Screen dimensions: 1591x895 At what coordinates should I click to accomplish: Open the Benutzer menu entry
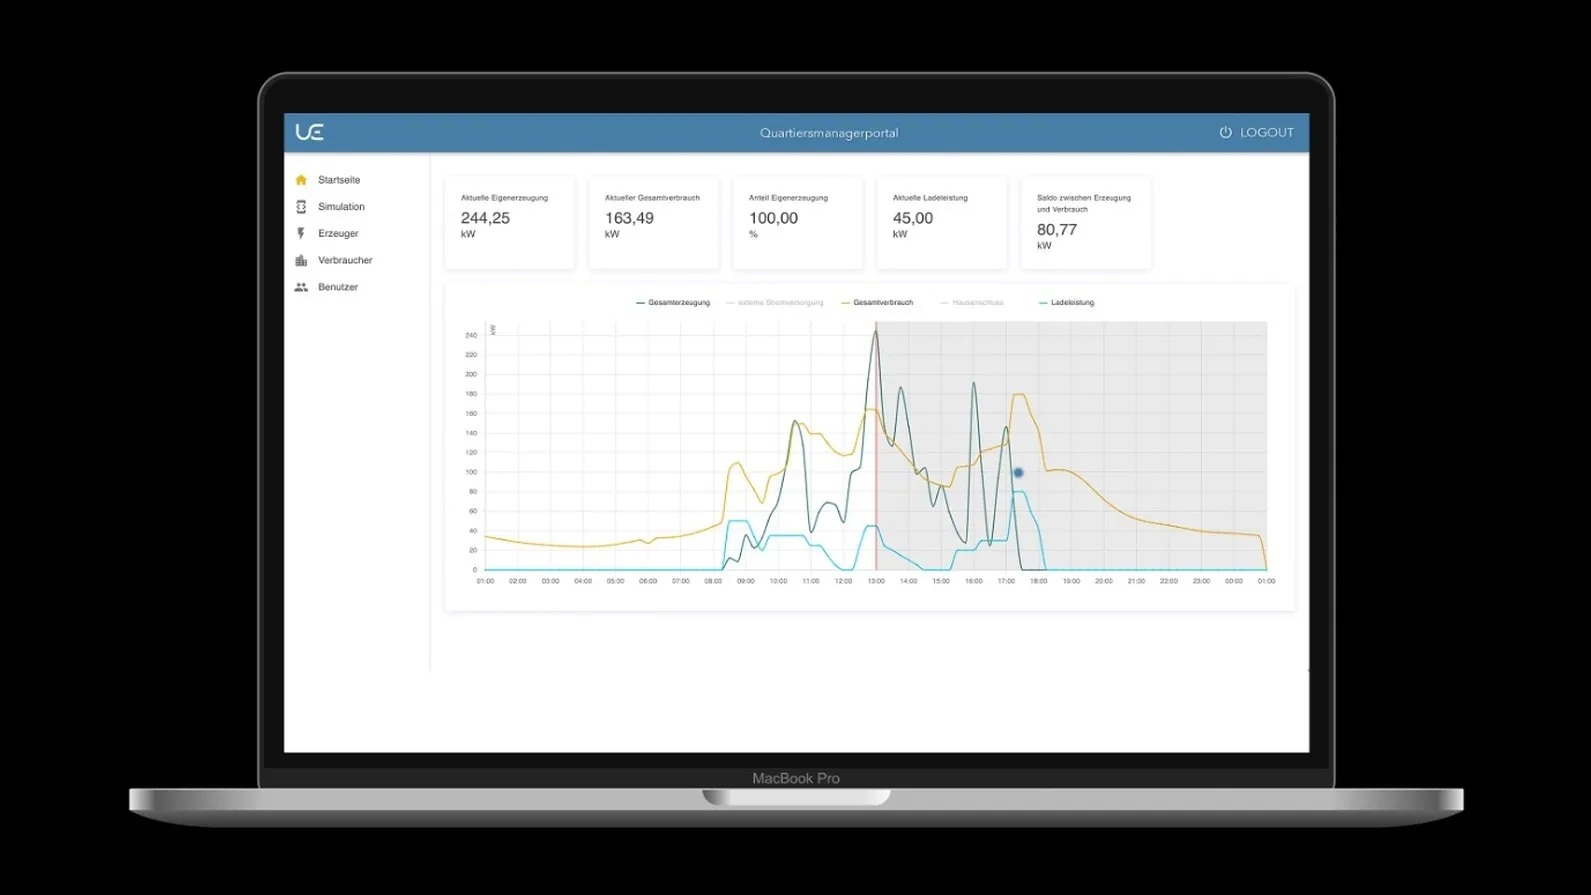pos(338,287)
